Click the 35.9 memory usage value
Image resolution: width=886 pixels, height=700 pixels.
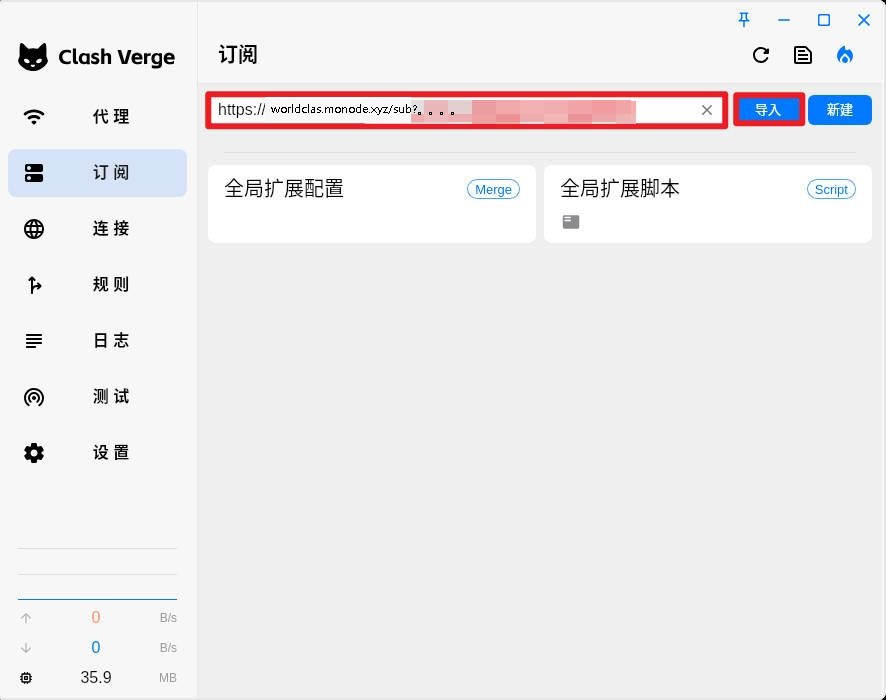pos(95,677)
